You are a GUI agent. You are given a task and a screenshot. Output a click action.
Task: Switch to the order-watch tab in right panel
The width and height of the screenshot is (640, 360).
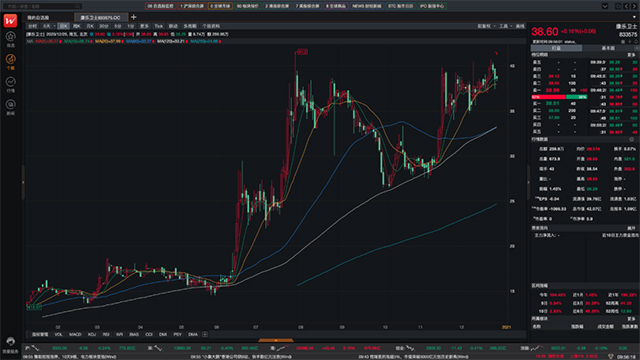pyautogui.click(x=556, y=48)
